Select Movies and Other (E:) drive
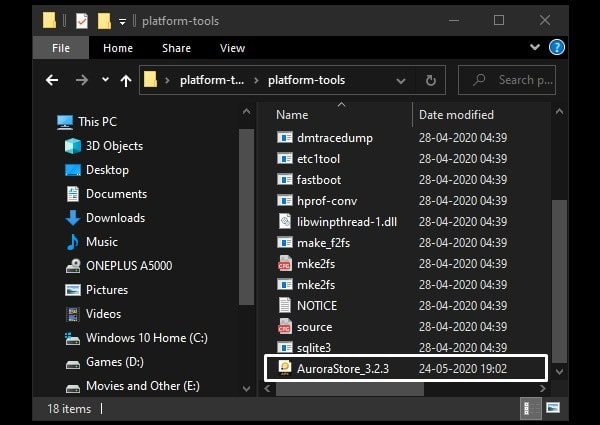600x425 pixels. [132, 386]
